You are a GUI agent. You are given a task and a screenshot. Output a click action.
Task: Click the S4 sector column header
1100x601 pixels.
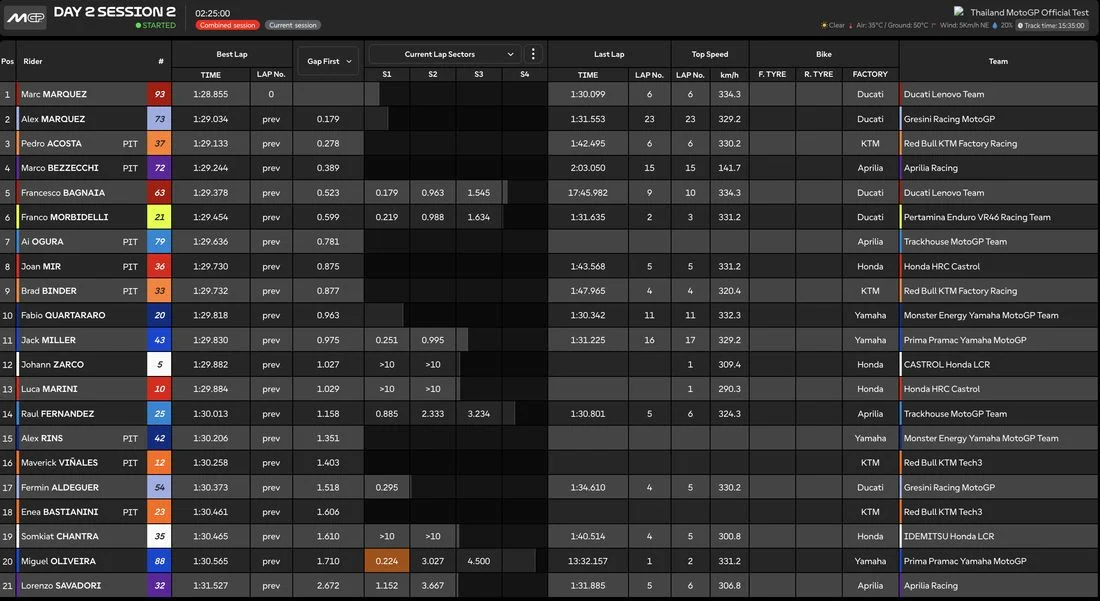524,74
